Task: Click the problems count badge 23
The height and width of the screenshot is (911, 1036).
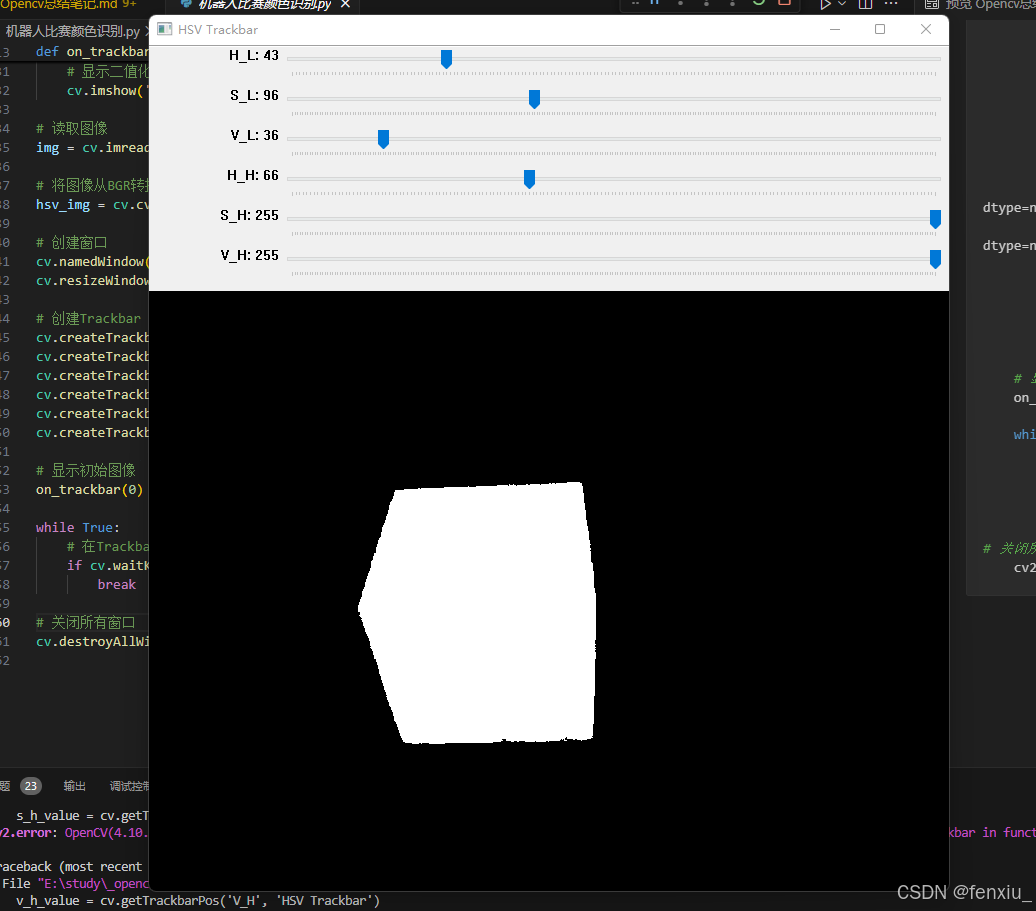Action: 31,786
